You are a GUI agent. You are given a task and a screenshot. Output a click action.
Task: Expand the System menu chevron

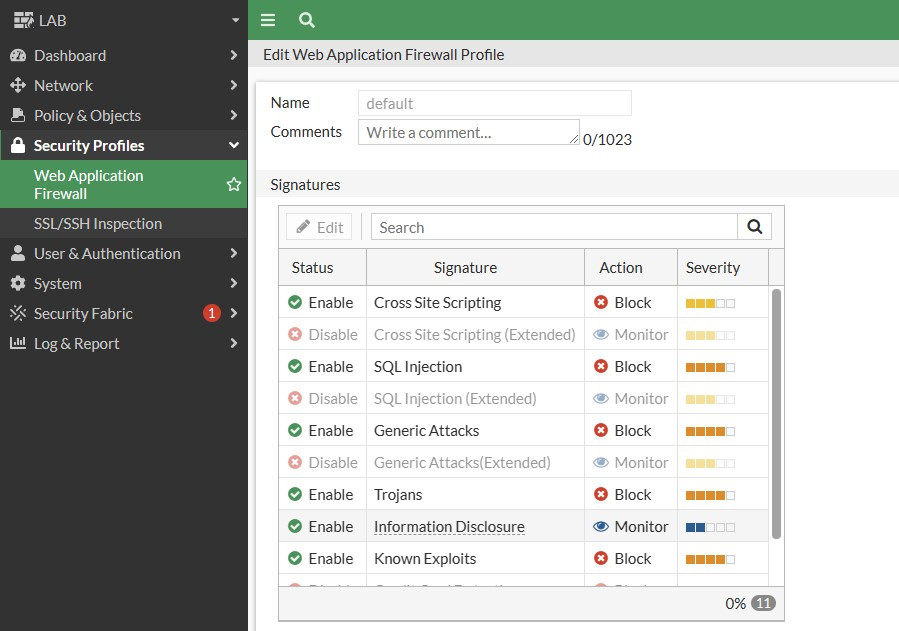pos(233,283)
